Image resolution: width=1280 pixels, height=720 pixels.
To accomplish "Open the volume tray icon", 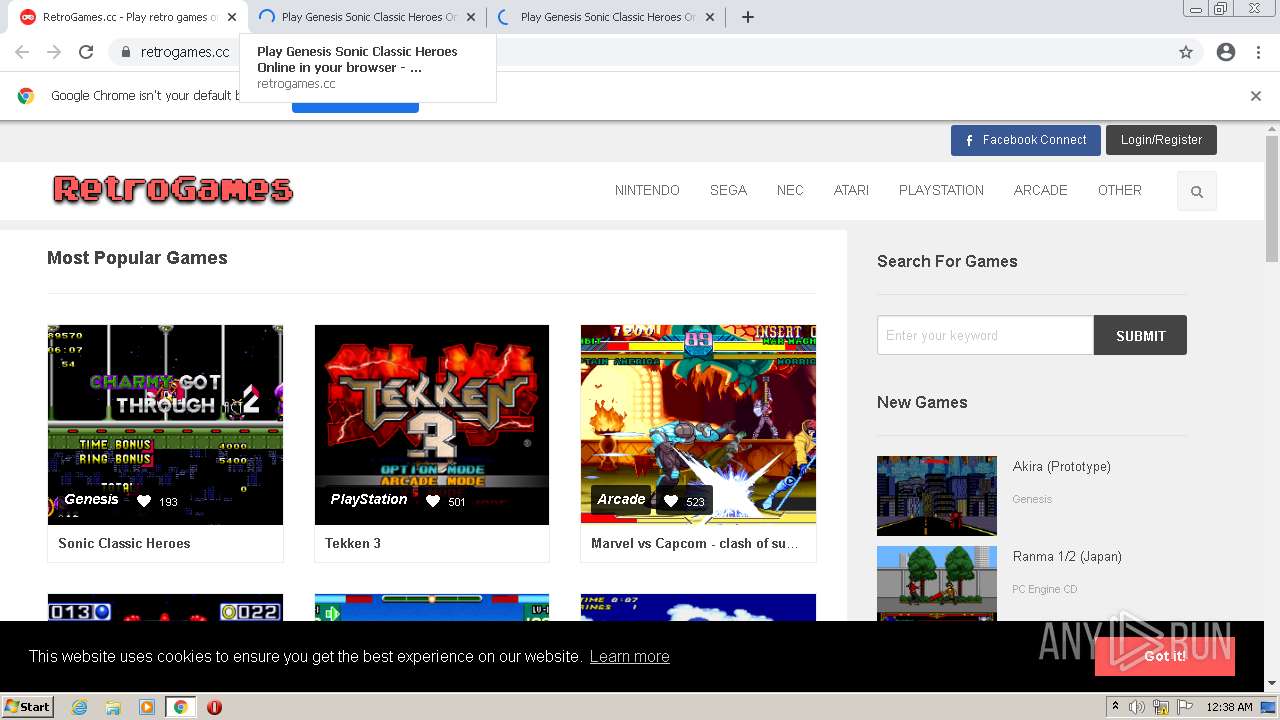I will [x=1137, y=707].
